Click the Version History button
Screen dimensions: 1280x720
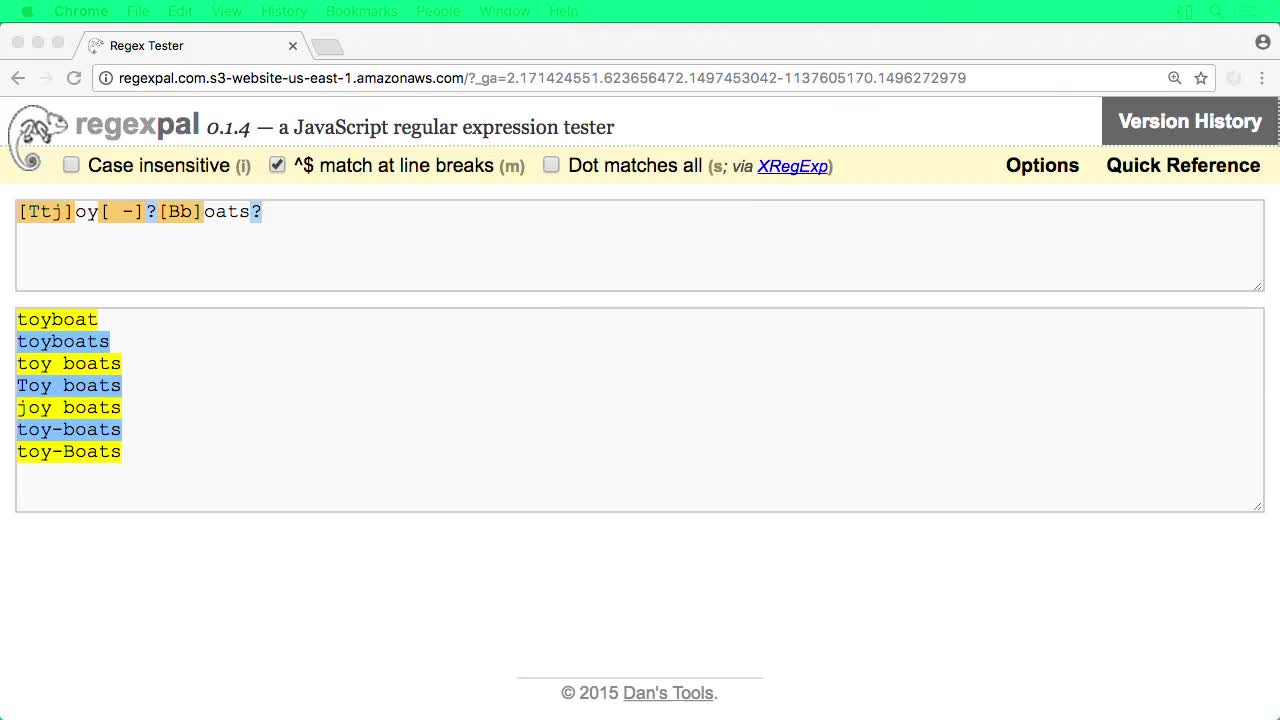point(1189,120)
